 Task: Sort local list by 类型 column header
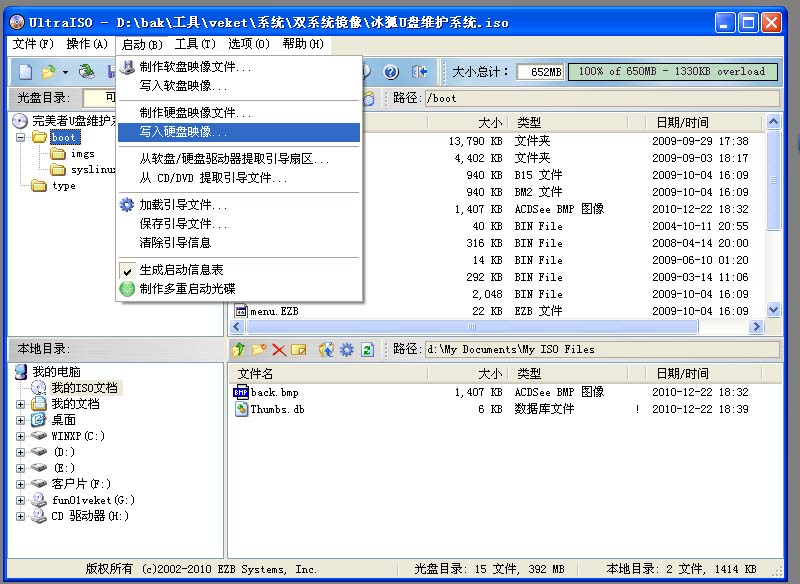click(568, 374)
